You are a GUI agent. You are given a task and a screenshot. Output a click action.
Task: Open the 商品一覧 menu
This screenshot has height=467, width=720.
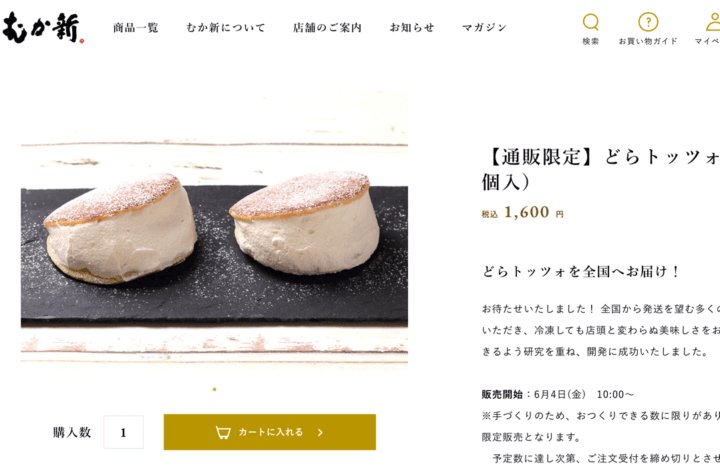tap(135, 28)
